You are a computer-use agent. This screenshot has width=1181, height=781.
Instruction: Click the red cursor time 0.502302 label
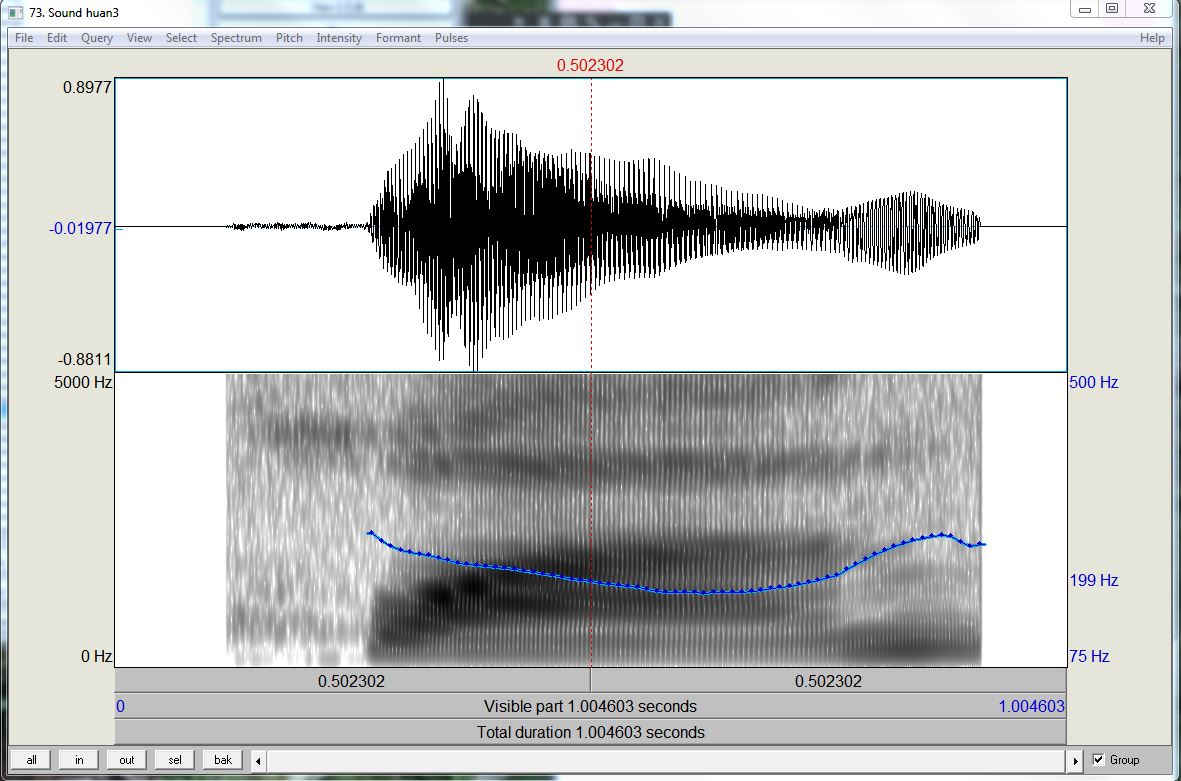(590, 66)
